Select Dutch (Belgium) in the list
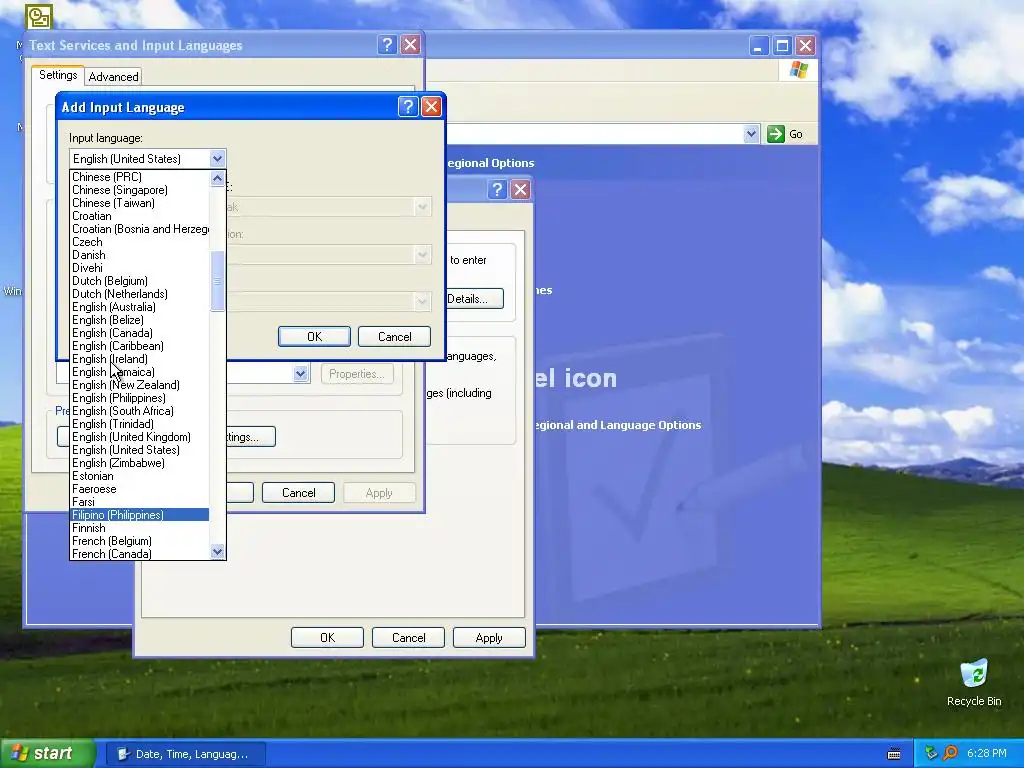Screen dimensions: 1024x768 (x=140, y=281)
